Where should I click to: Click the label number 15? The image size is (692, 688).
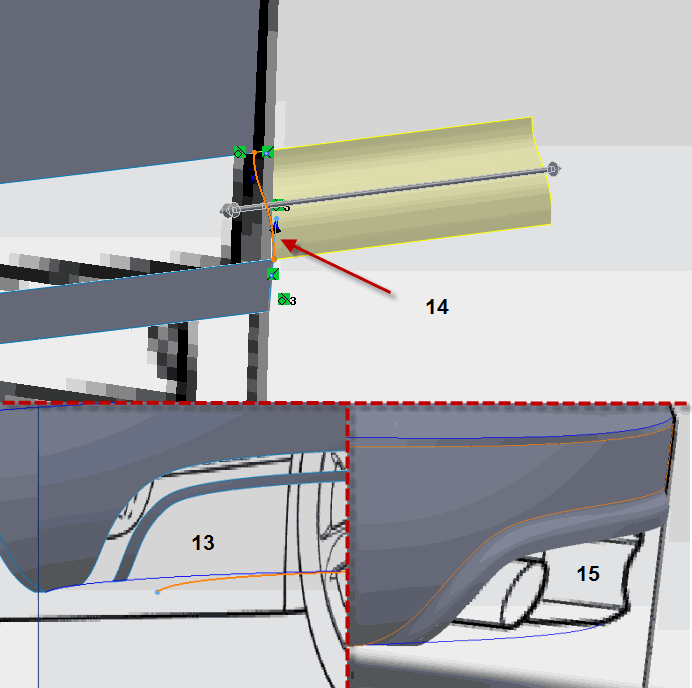click(x=588, y=573)
